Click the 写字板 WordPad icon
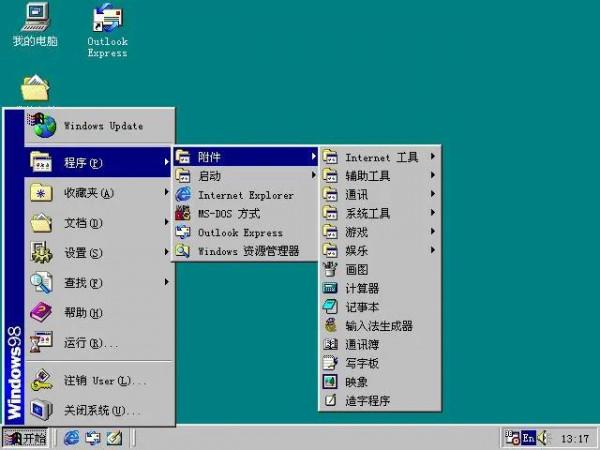This screenshot has height=450, width=600. (x=330, y=363)
